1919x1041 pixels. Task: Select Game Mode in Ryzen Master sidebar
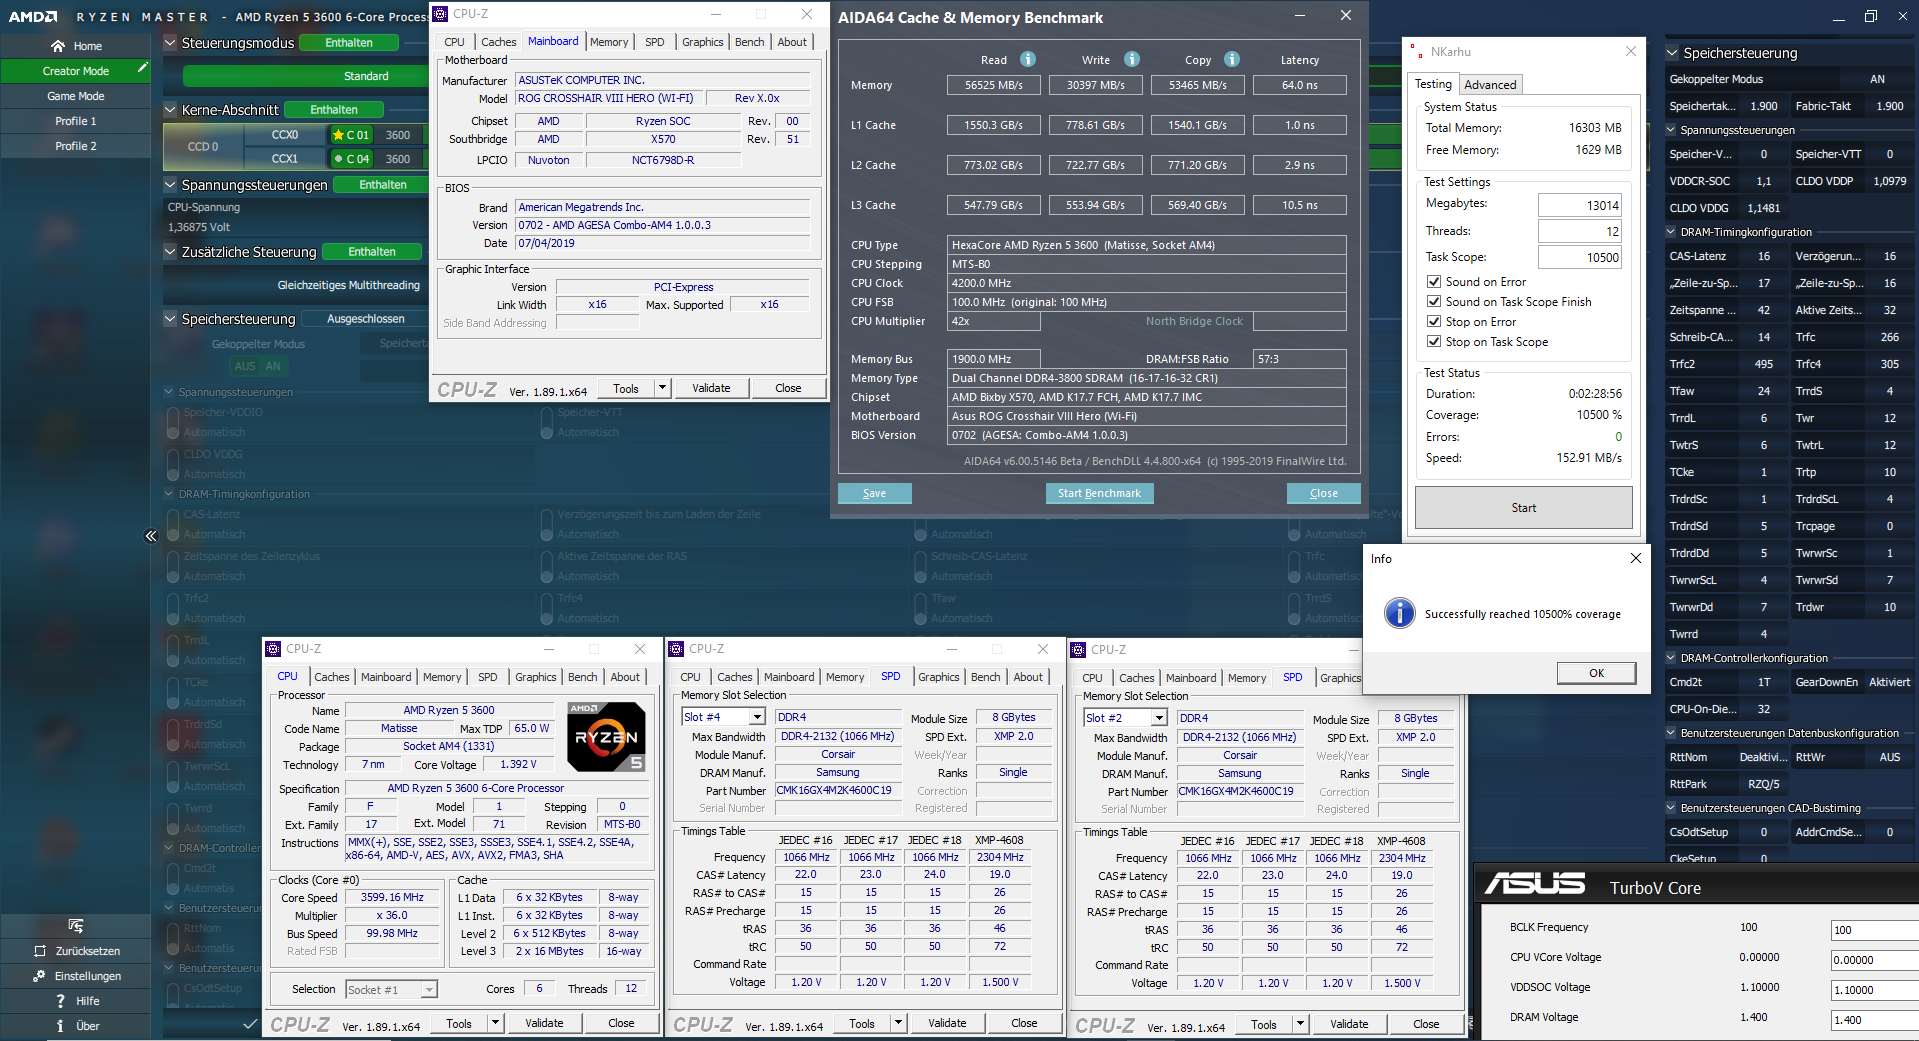pos(76,96)
